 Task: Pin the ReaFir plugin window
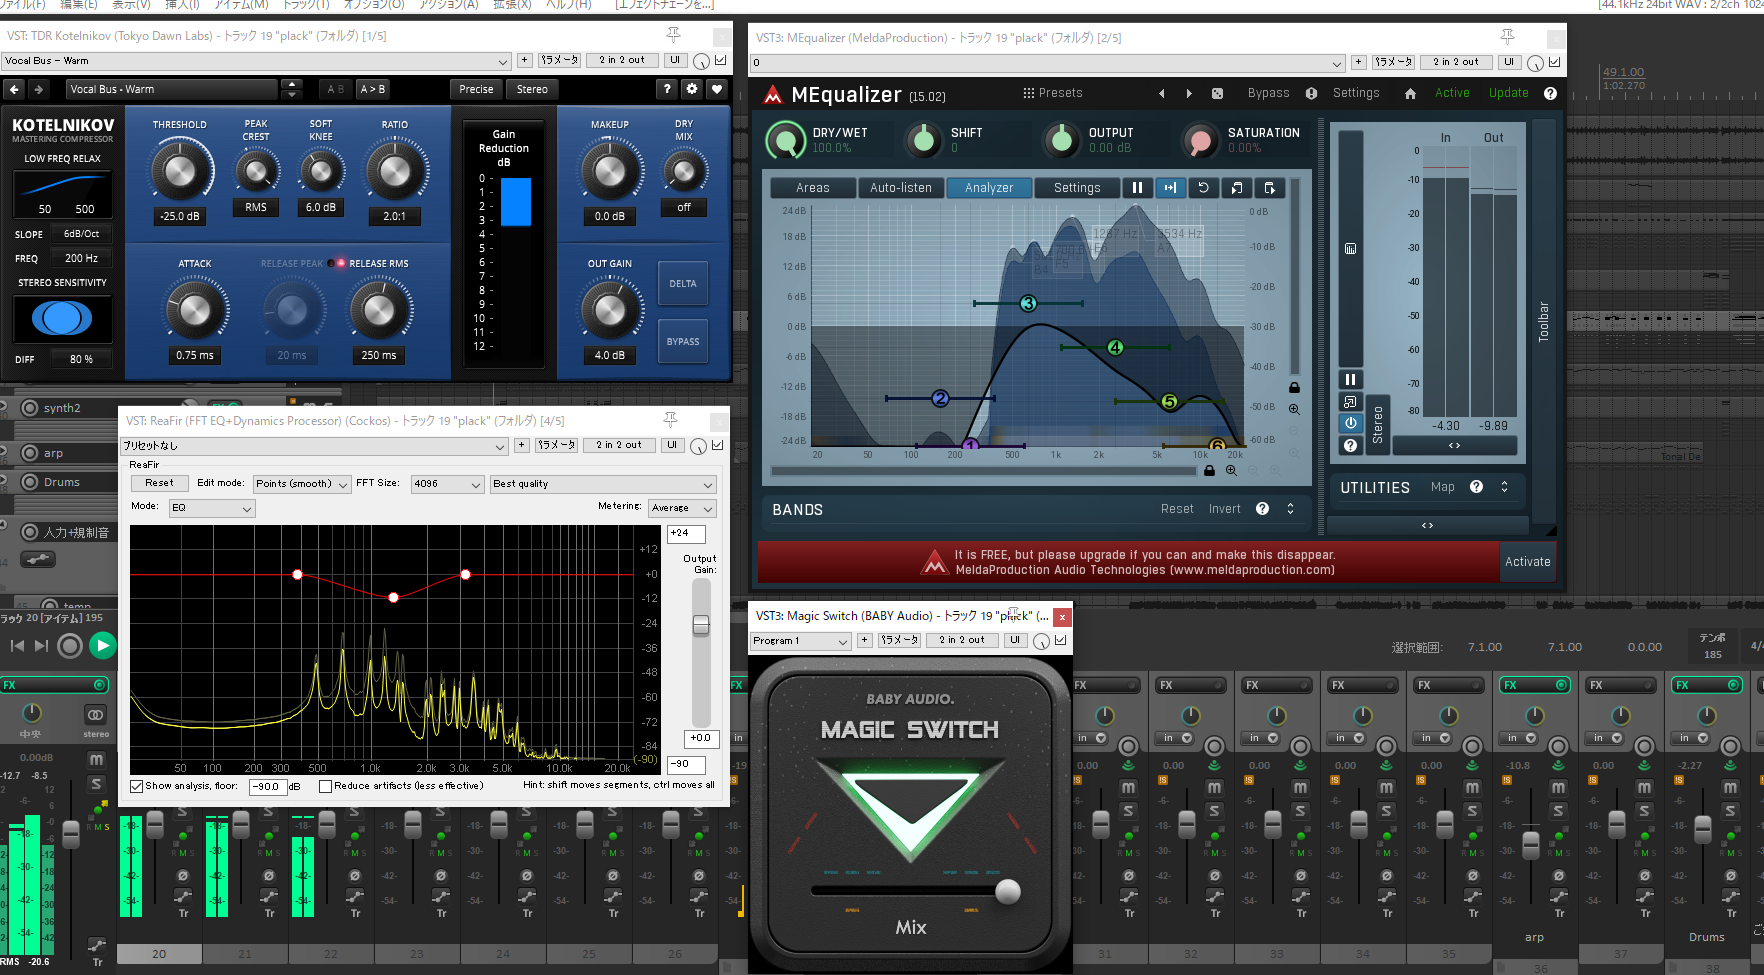671,420
